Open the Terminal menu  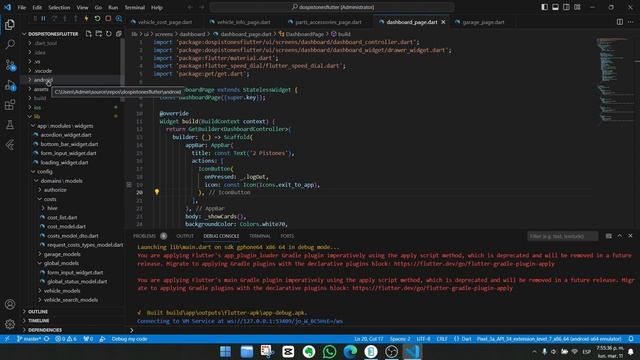coord(135,7)
